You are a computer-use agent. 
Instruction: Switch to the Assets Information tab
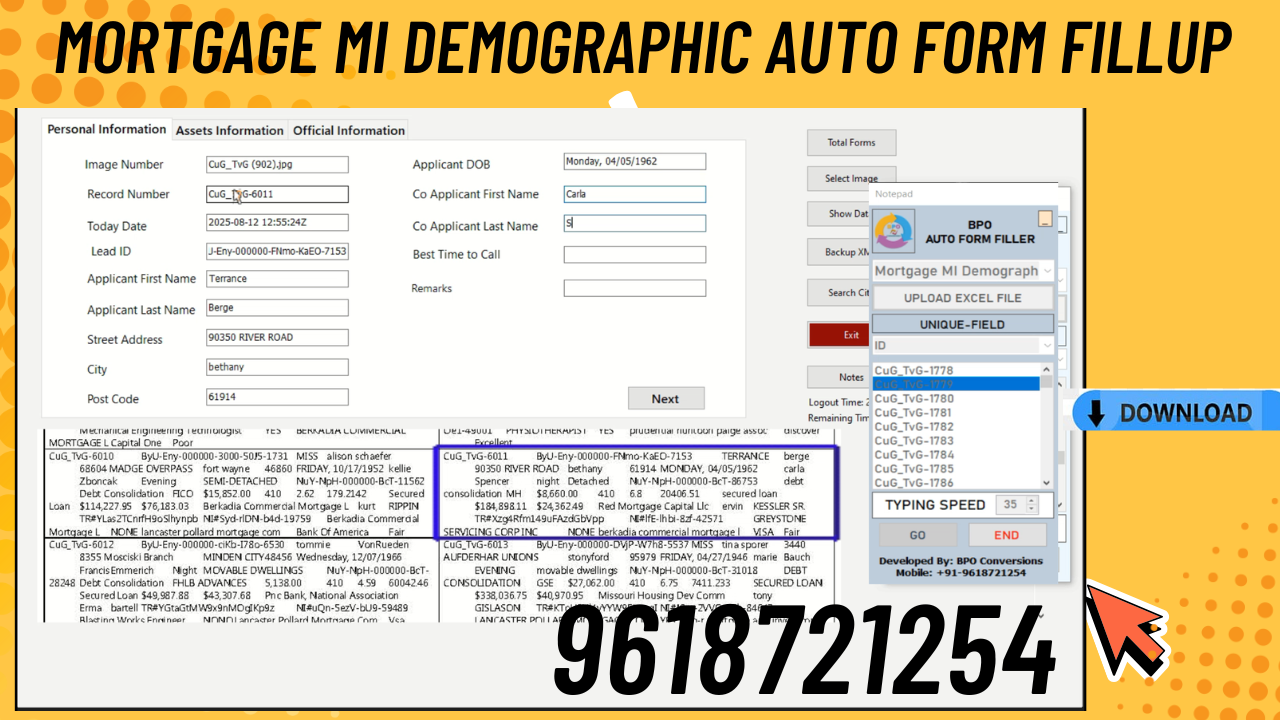(x=228, y=130)
